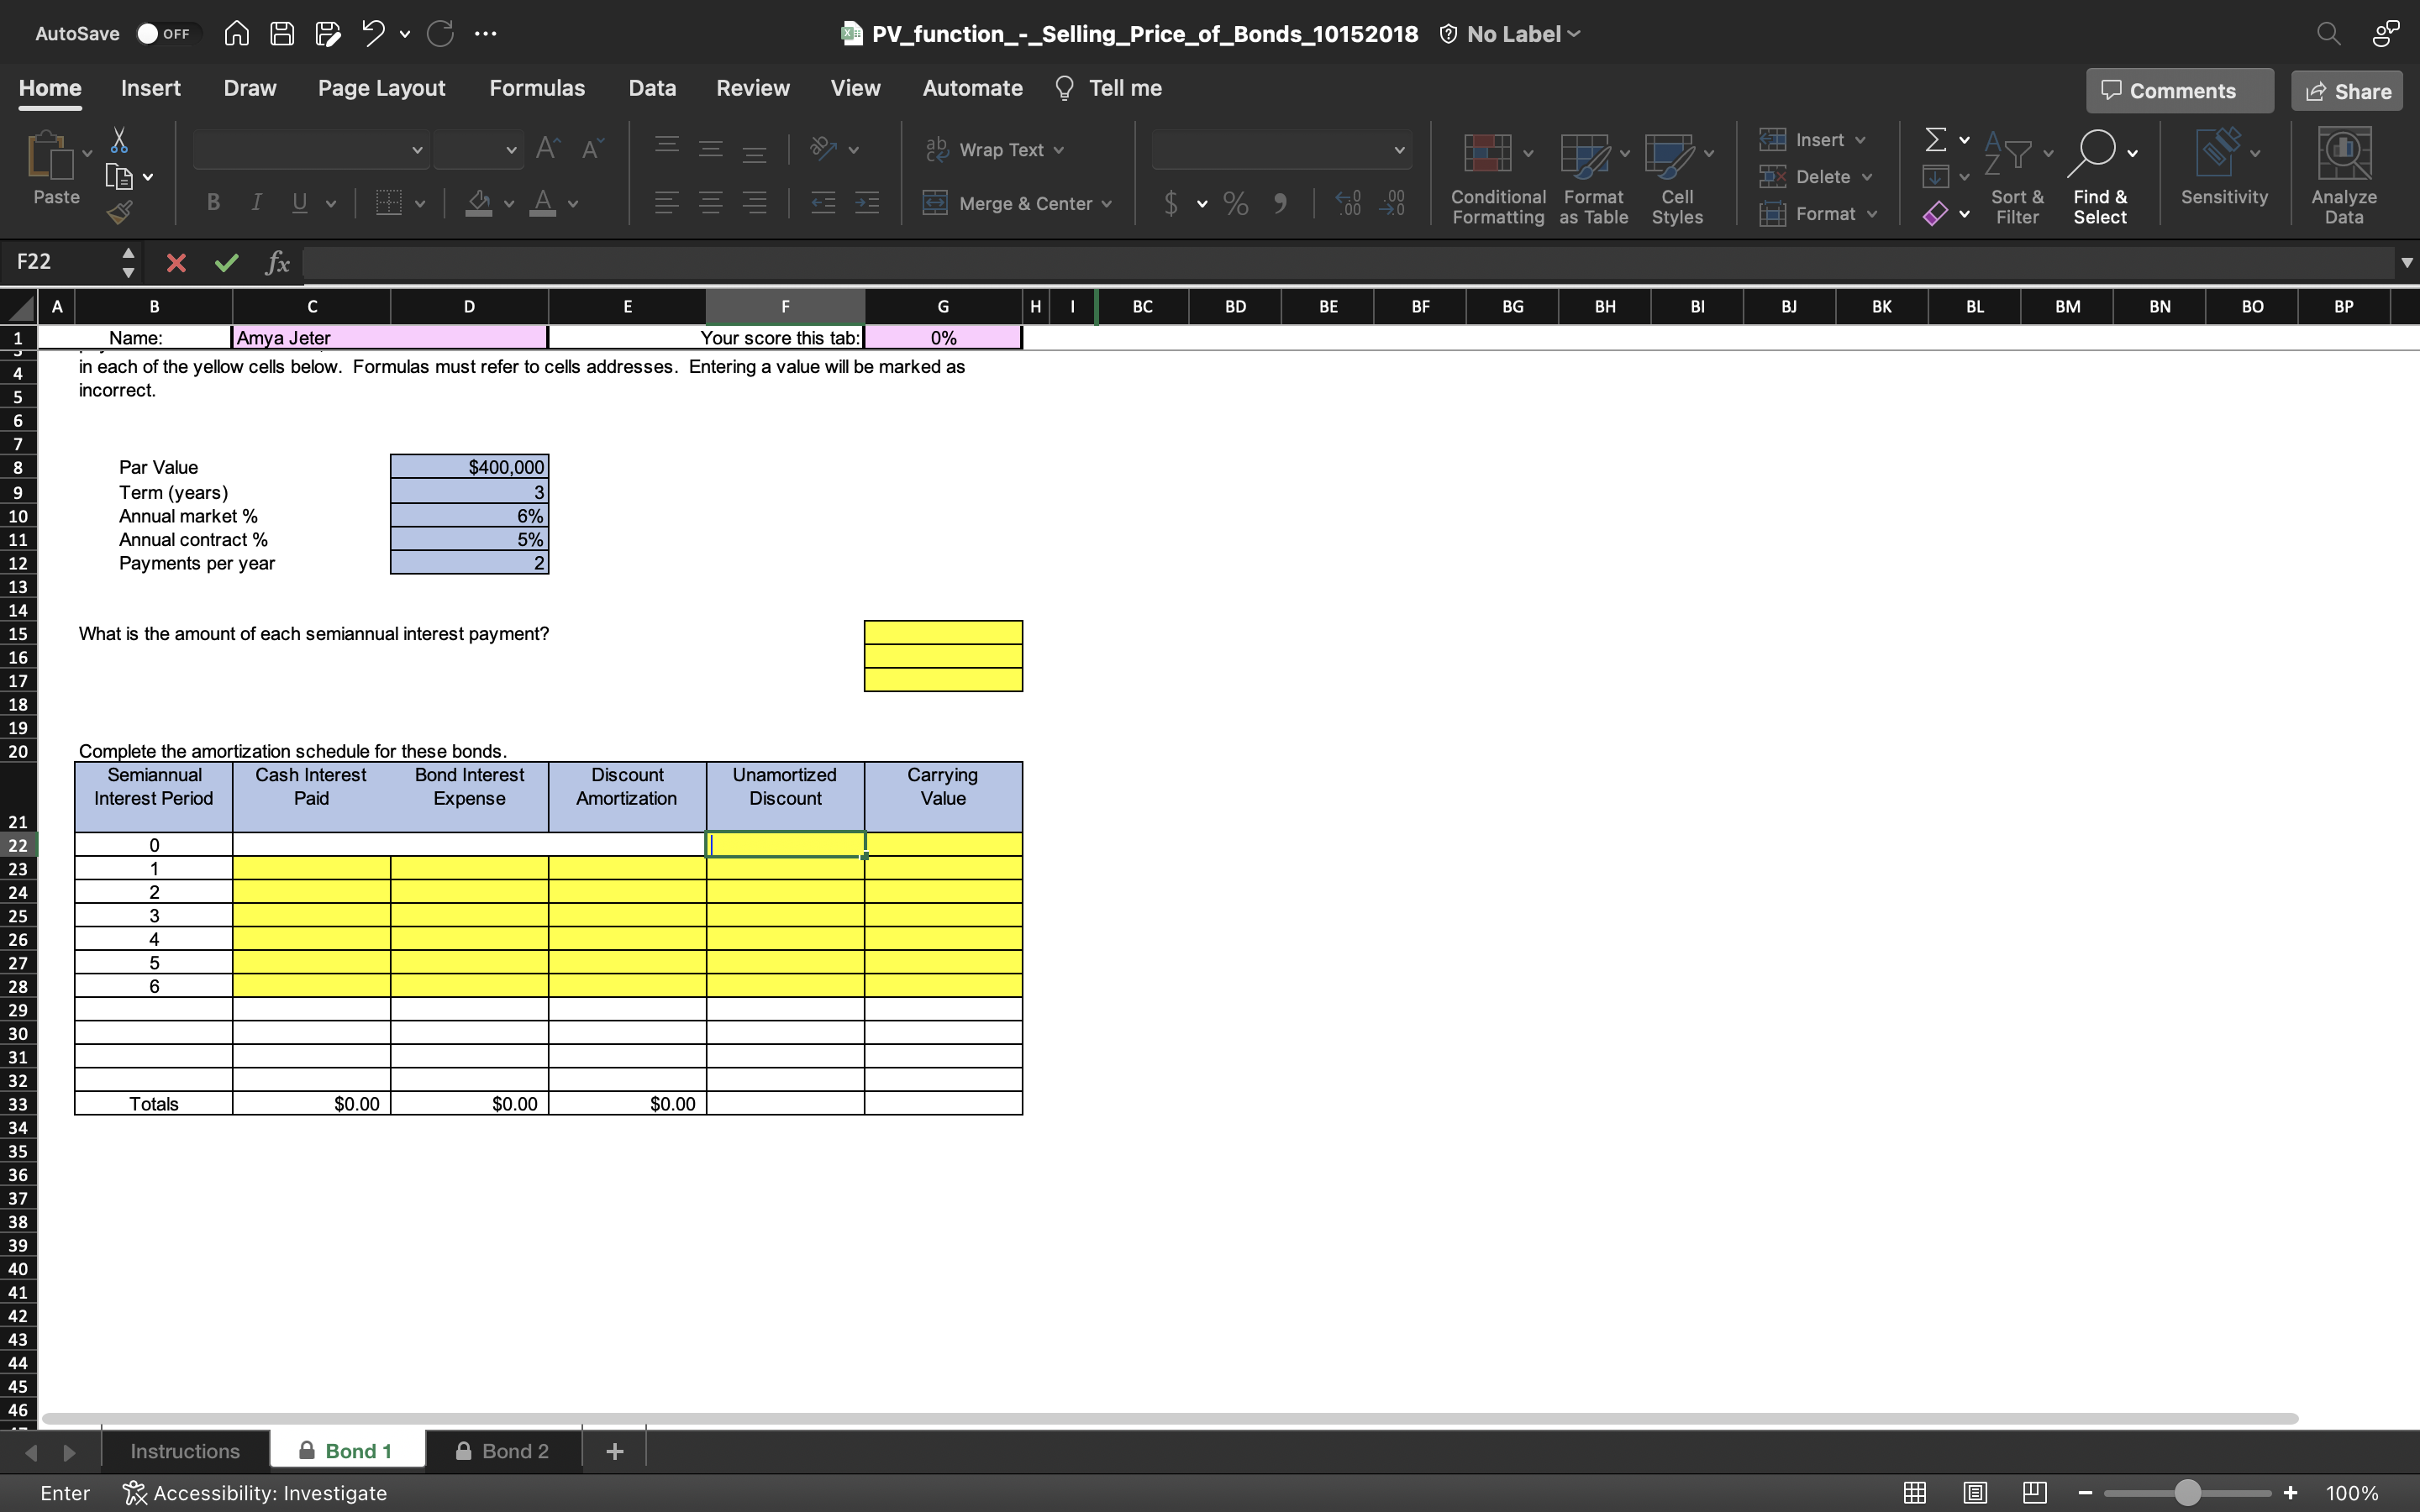
Task: Click the AutoSum icon
Action: [x=1938, y=139]
